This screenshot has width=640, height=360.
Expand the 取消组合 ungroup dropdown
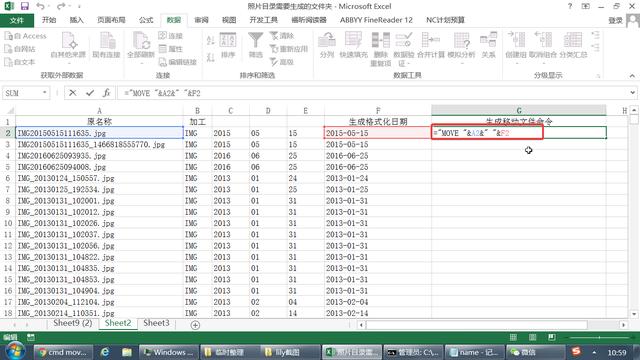pos(543,63)
